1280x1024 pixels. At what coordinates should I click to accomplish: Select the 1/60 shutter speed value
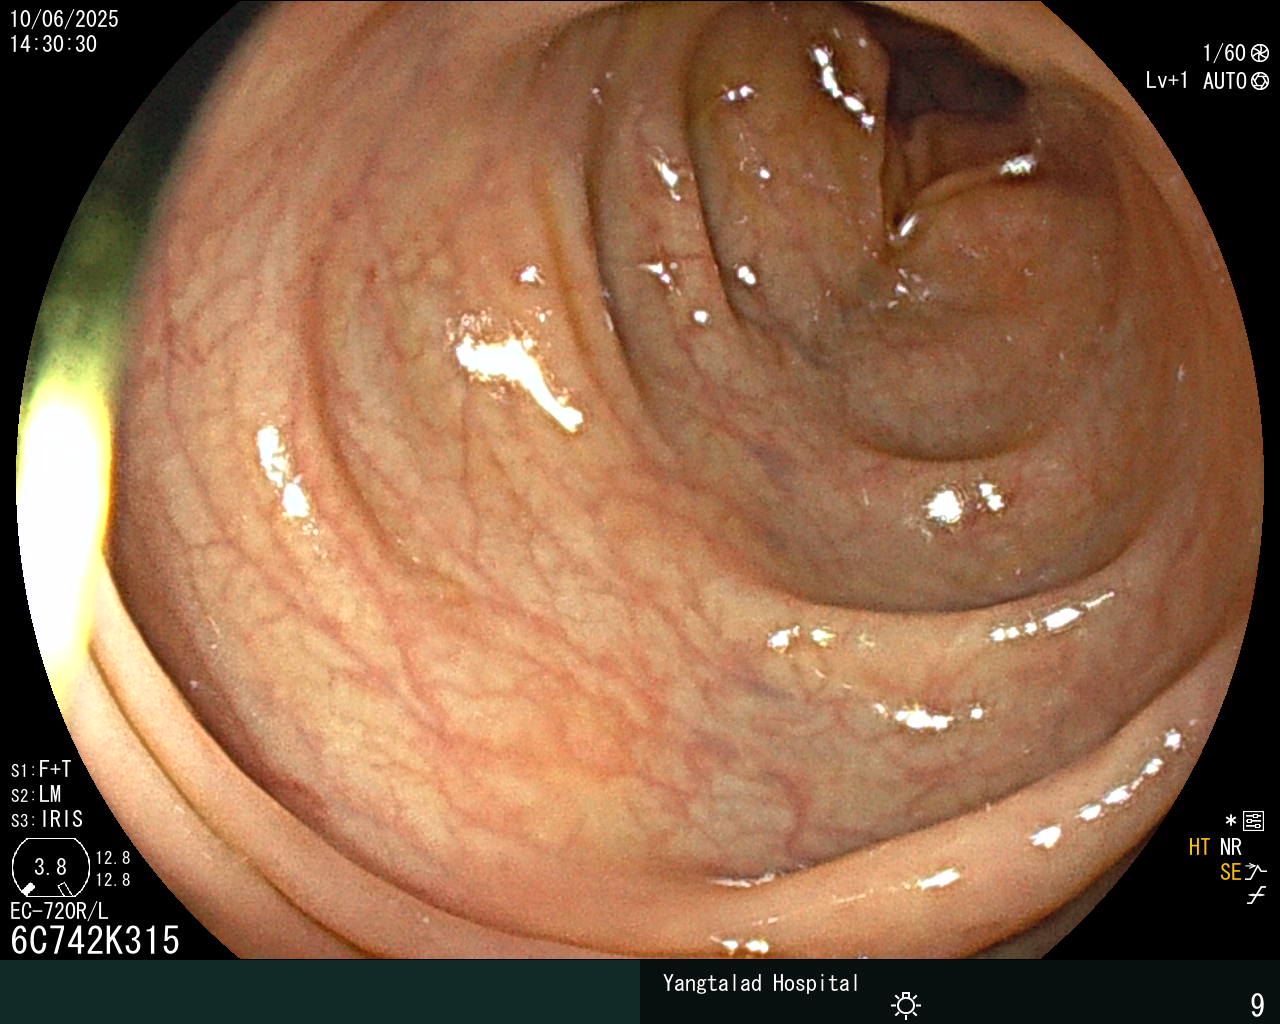tap(1224, 53)
